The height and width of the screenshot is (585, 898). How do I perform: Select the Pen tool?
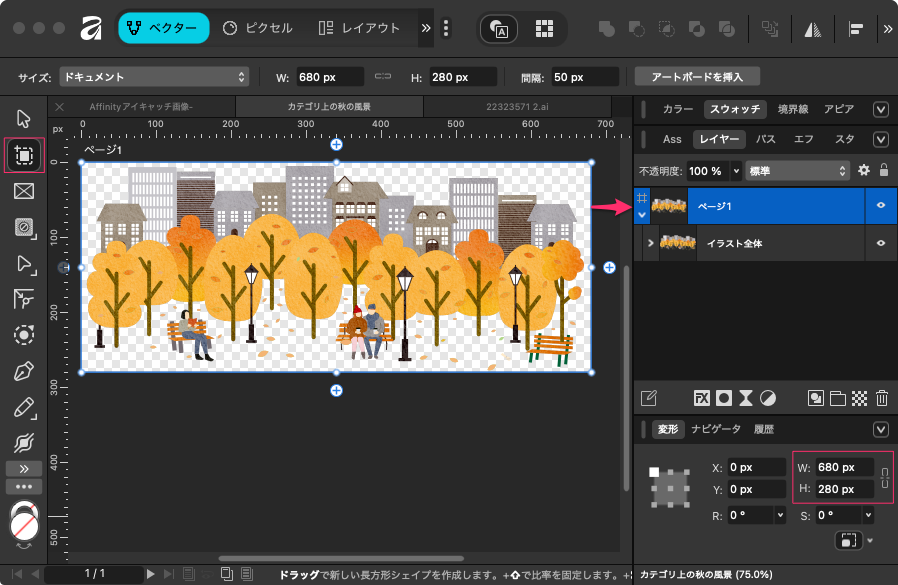pyautogui.click(x=25, y=372)
